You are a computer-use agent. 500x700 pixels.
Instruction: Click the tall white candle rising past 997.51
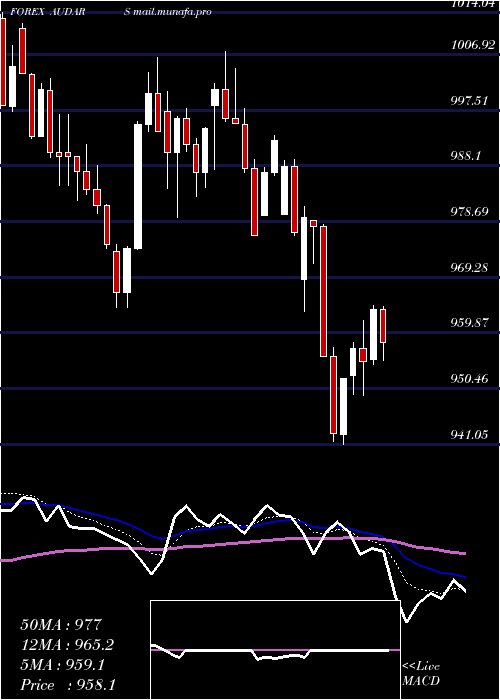(x=138, y=186)
